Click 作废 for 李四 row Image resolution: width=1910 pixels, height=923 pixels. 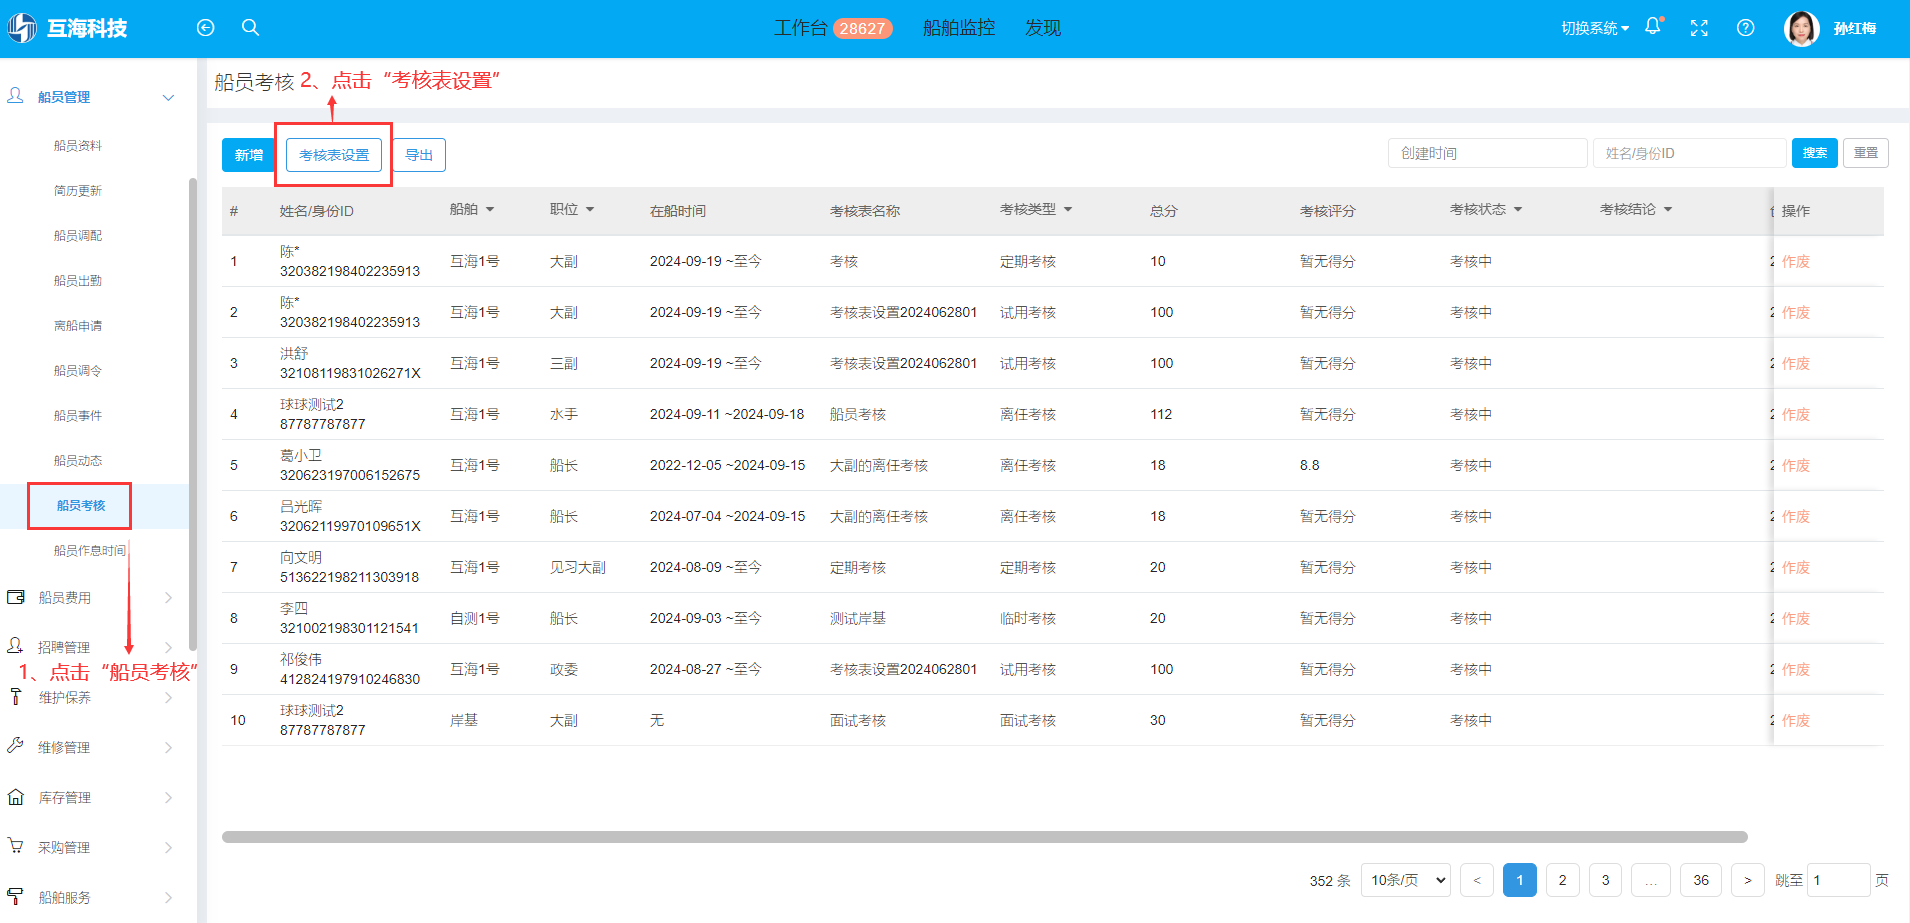[1796, 618]
